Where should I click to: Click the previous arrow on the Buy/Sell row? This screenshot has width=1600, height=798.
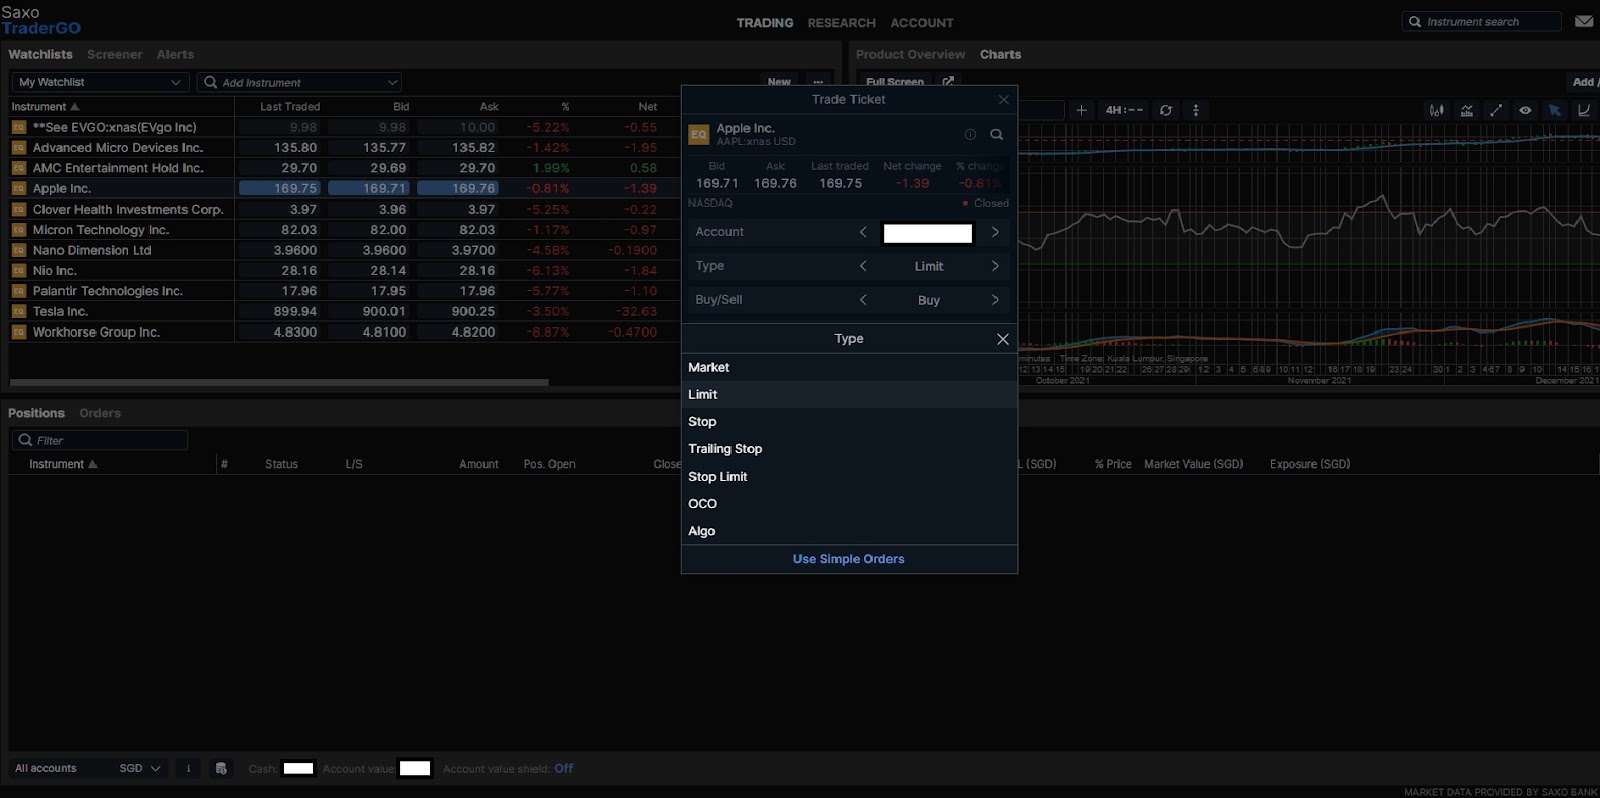[x=863, y=300]
